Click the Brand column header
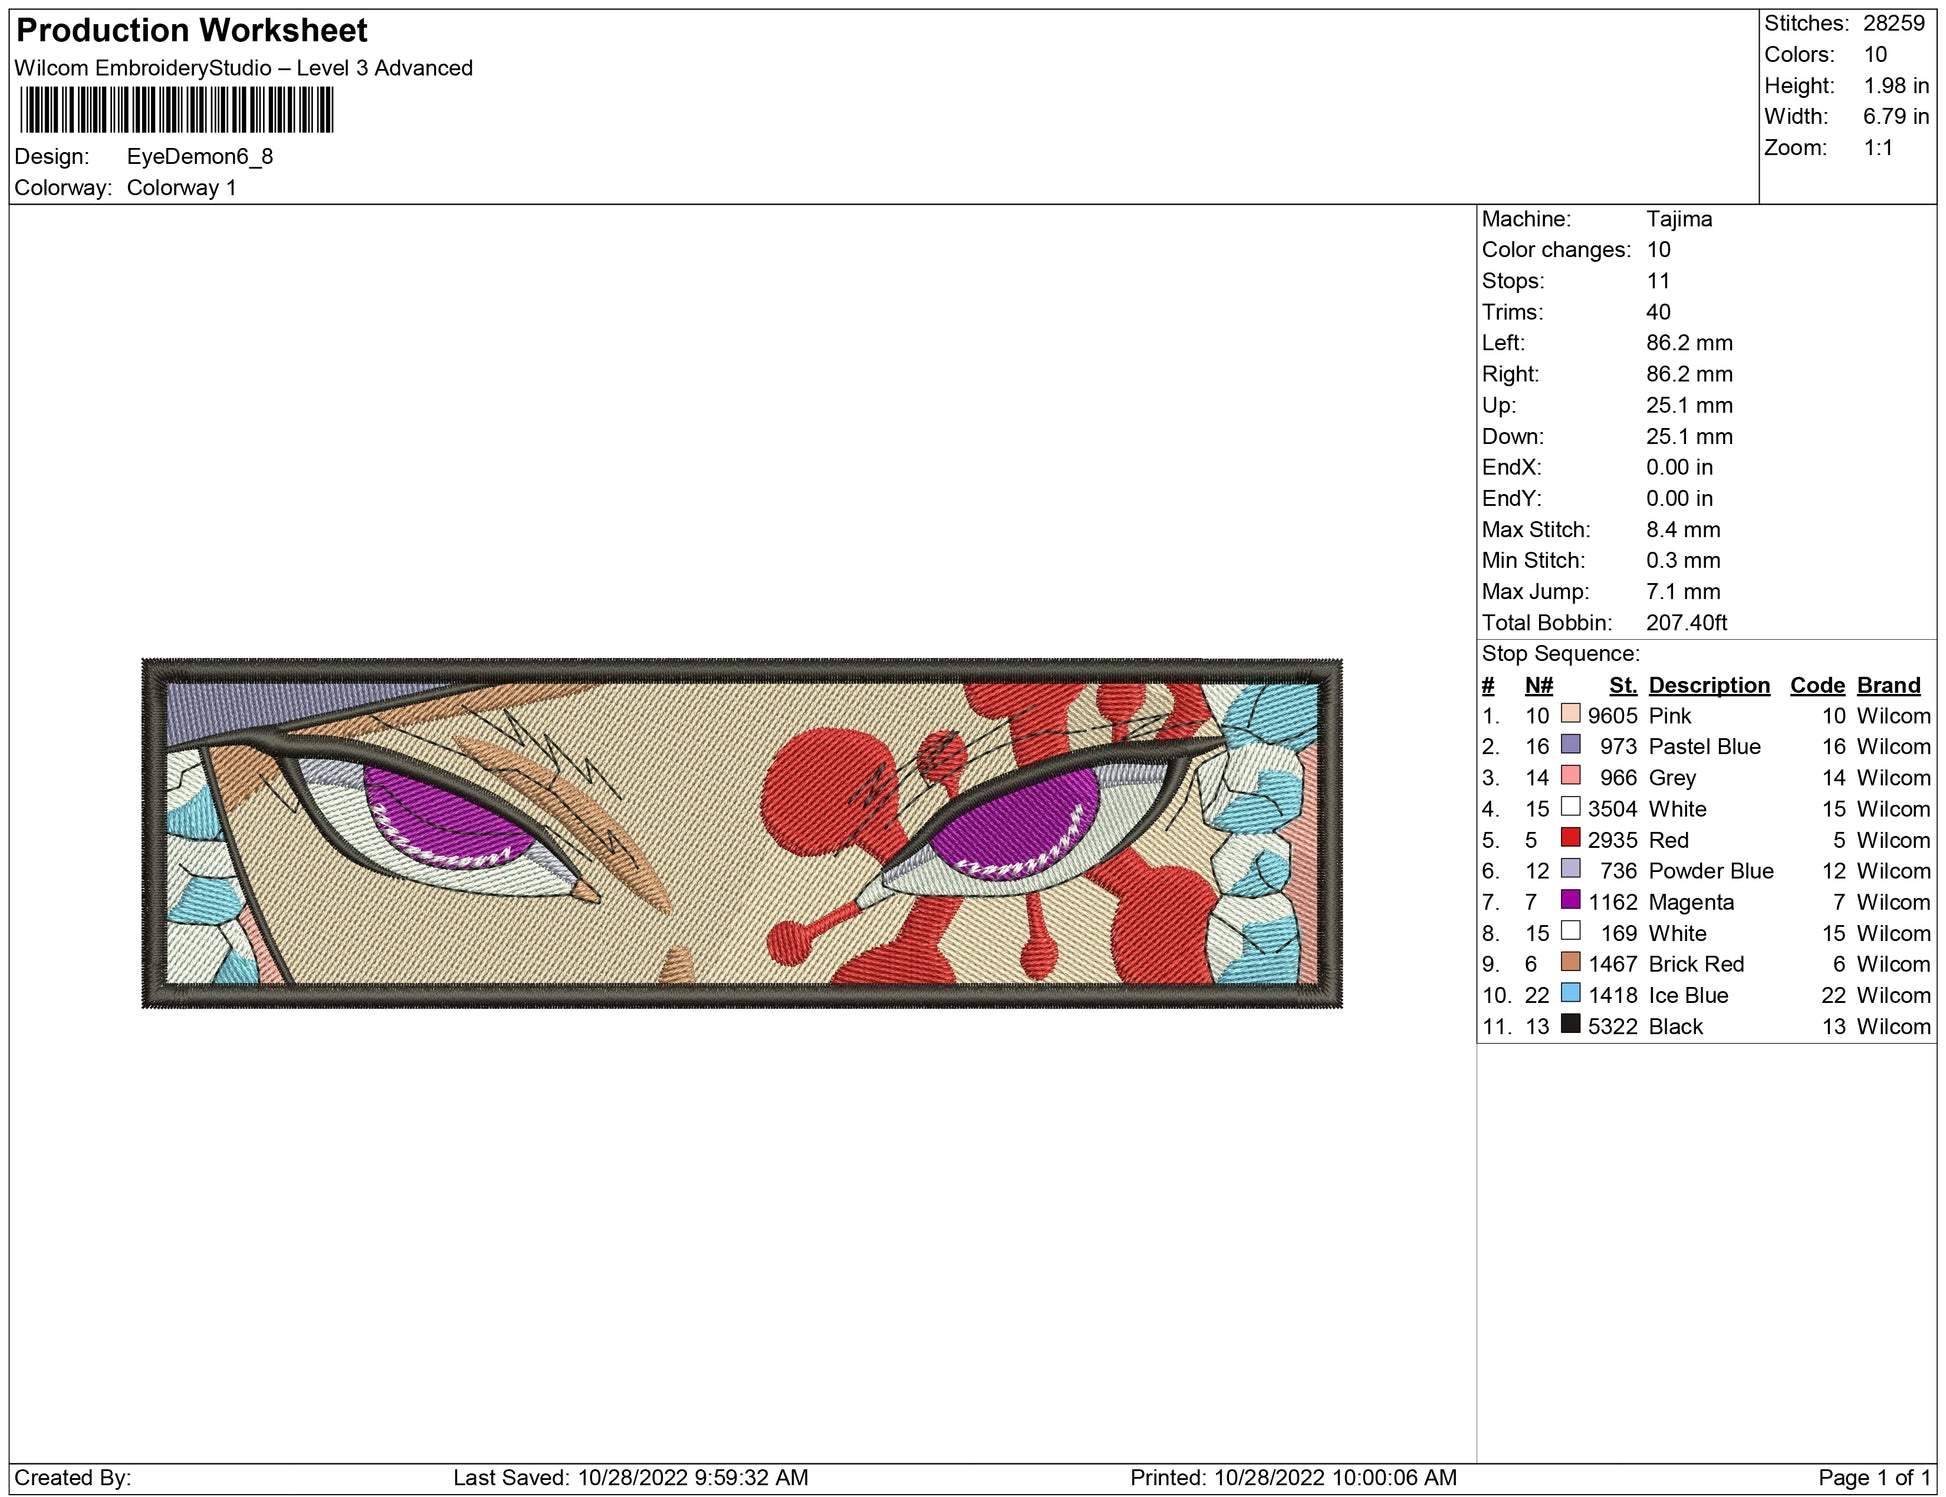Screen dimensions: 1946x1497 1888,685
